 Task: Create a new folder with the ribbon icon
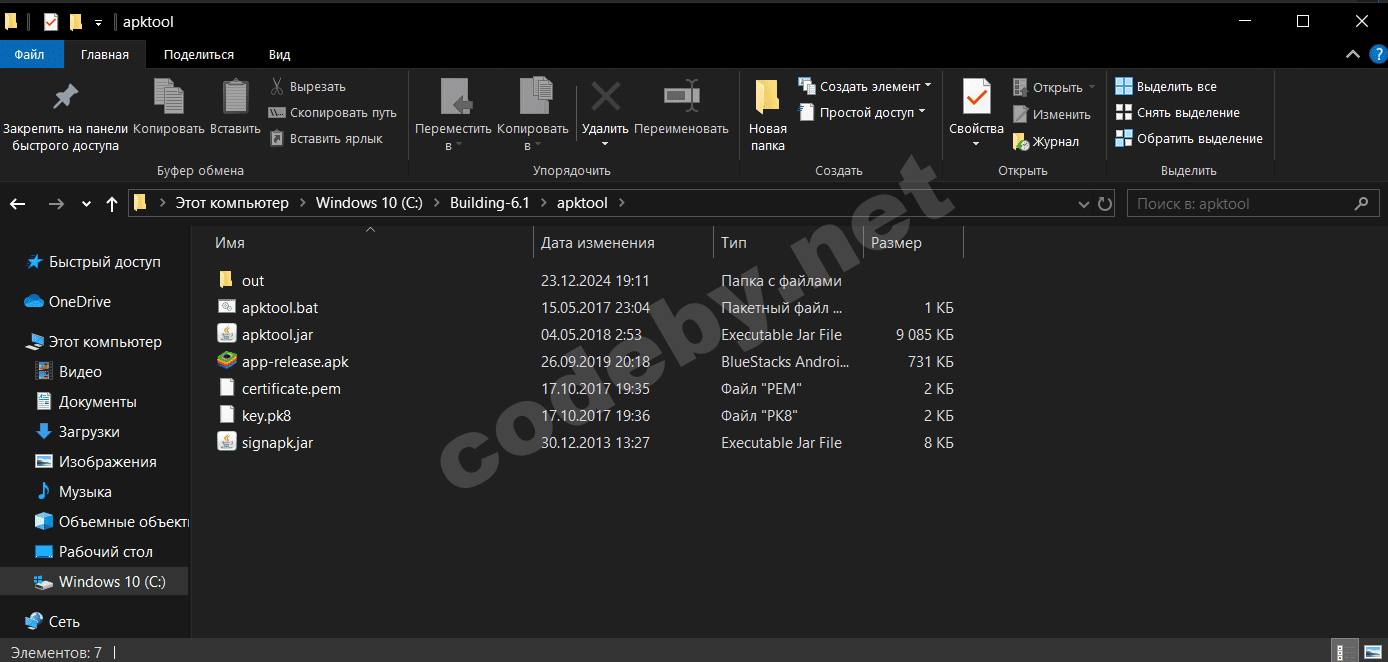(767, 97)
